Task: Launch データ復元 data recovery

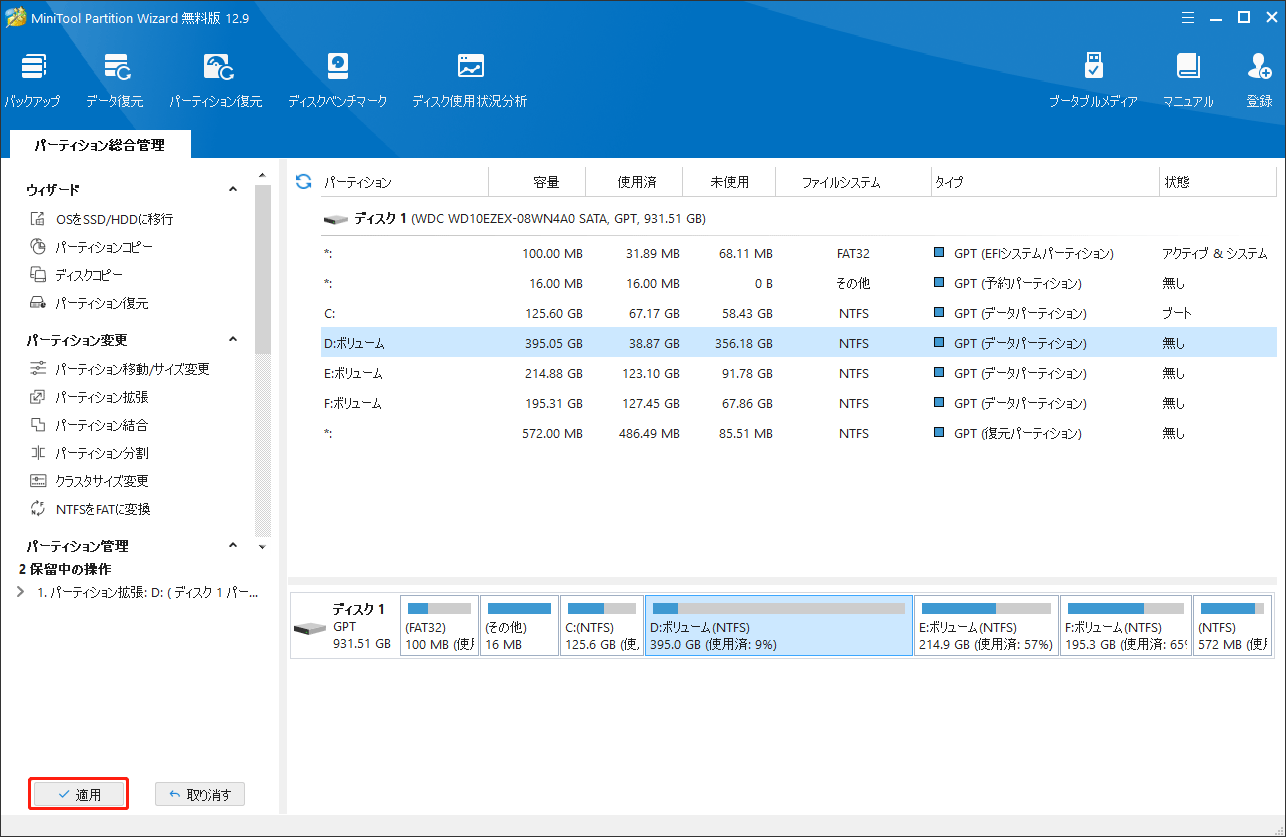Action: (114, 80)
